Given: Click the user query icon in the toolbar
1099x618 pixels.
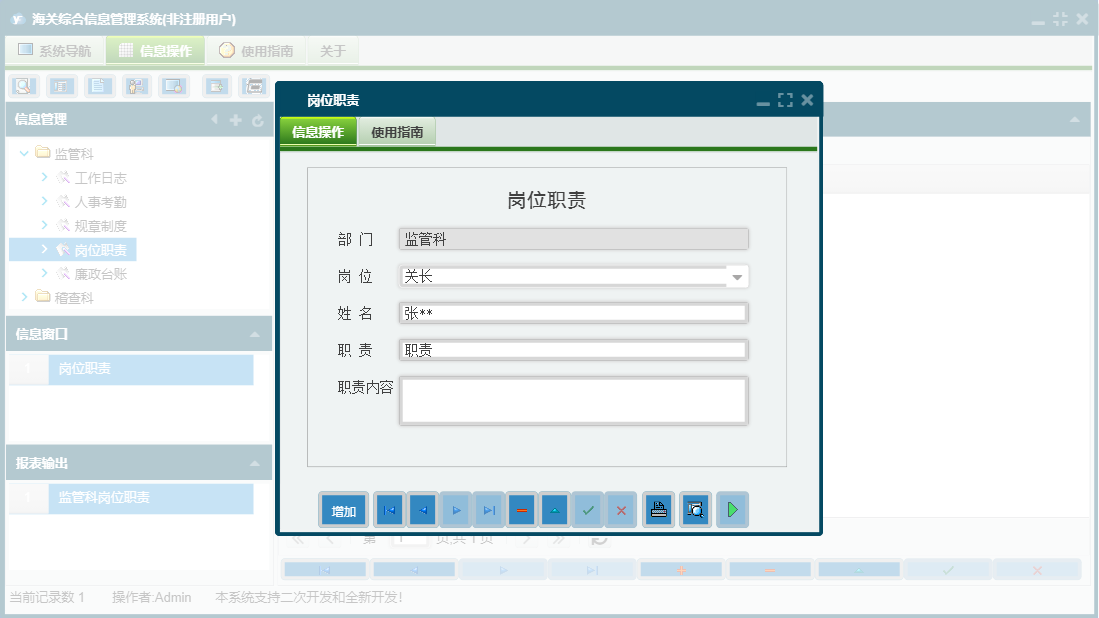Looking at the screenshot, I should pos(136,86).
